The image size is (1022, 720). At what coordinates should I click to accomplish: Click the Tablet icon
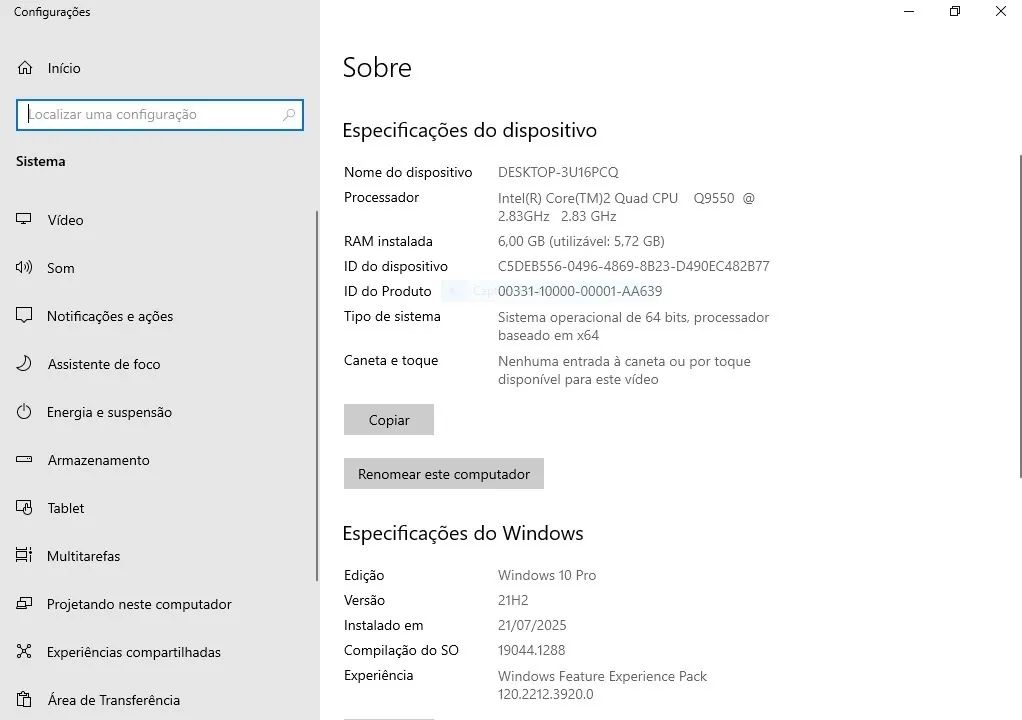(23, 508)
